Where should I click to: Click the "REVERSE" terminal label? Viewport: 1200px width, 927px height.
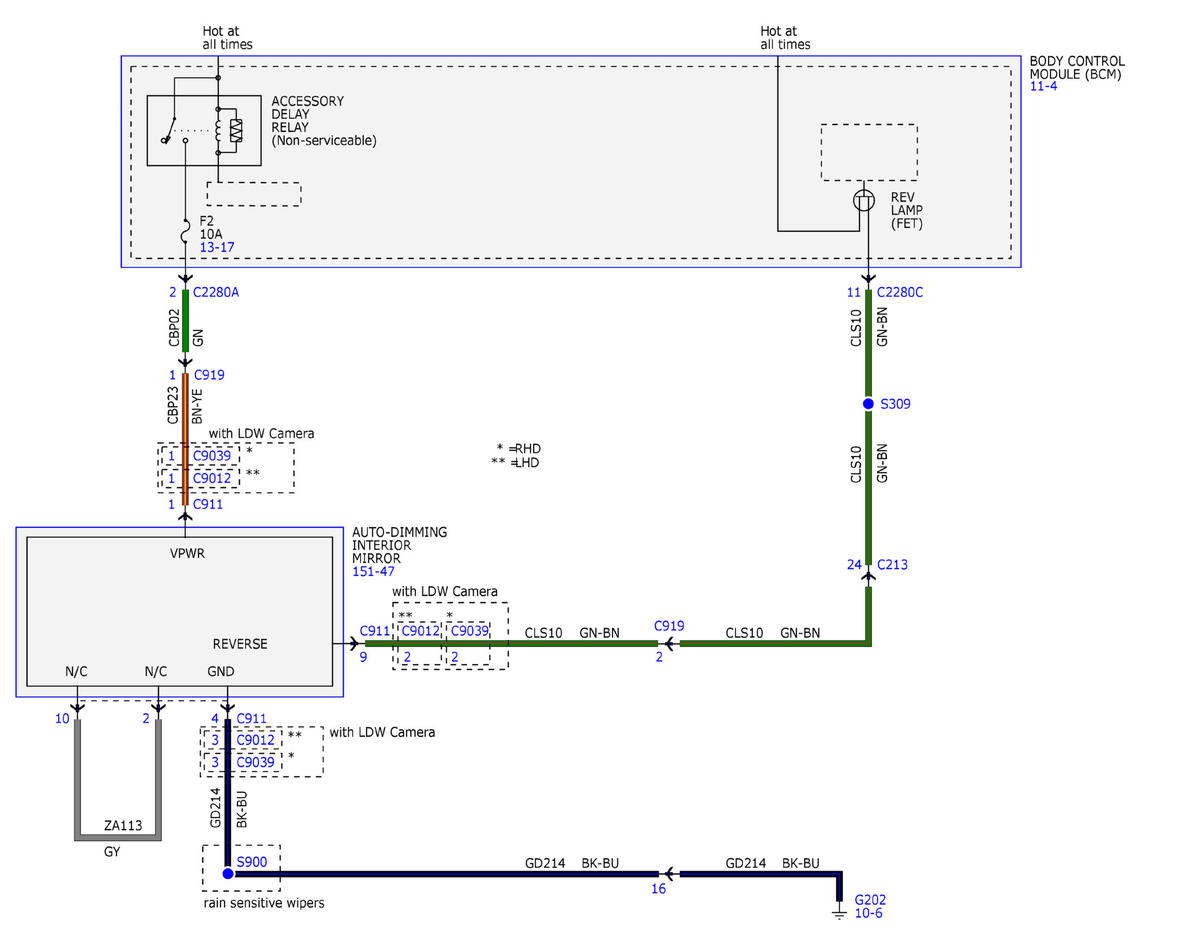coord(240,644)
